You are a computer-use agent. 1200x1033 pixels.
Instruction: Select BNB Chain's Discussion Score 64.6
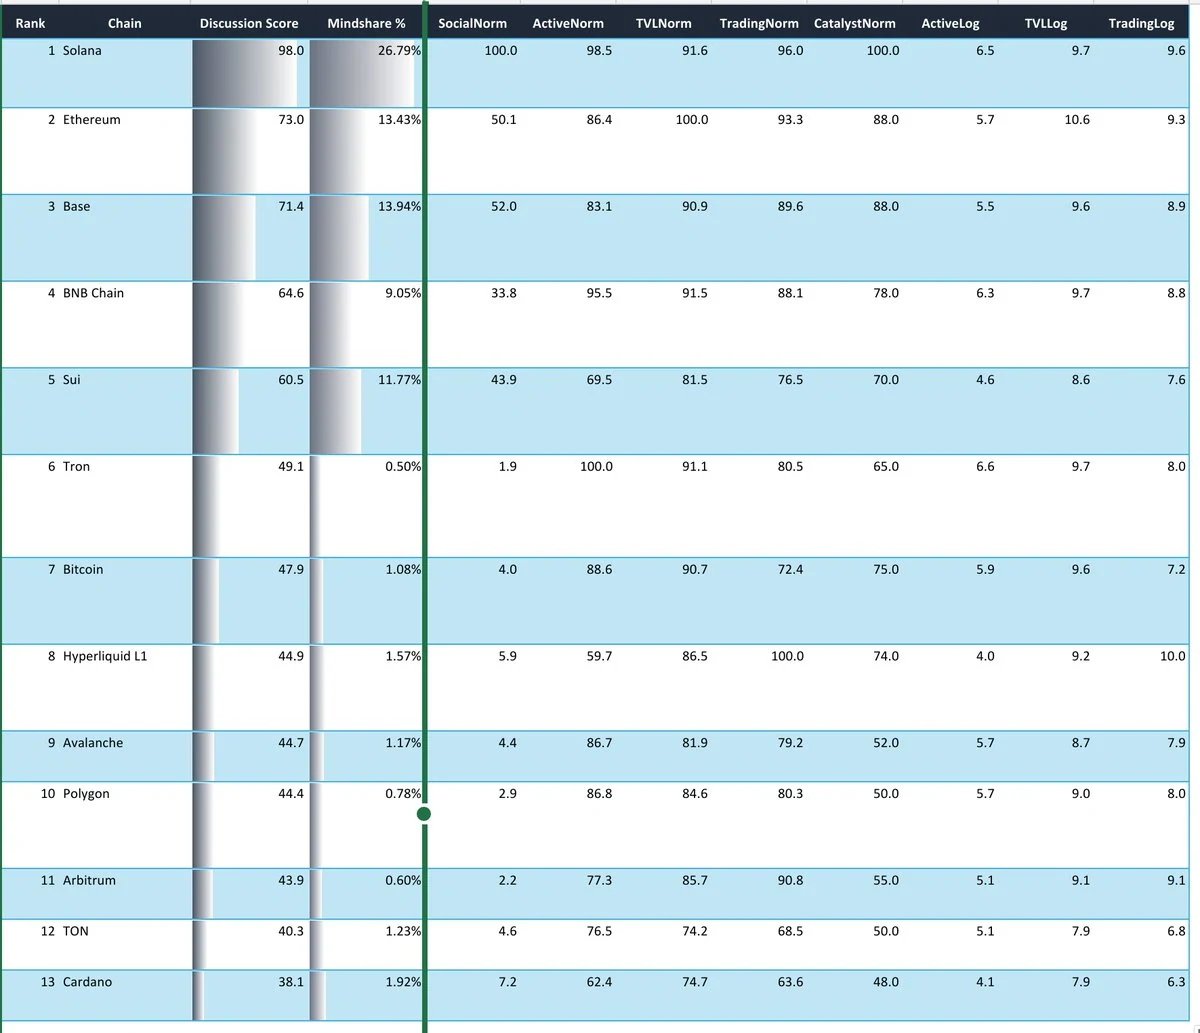point(291,293)
